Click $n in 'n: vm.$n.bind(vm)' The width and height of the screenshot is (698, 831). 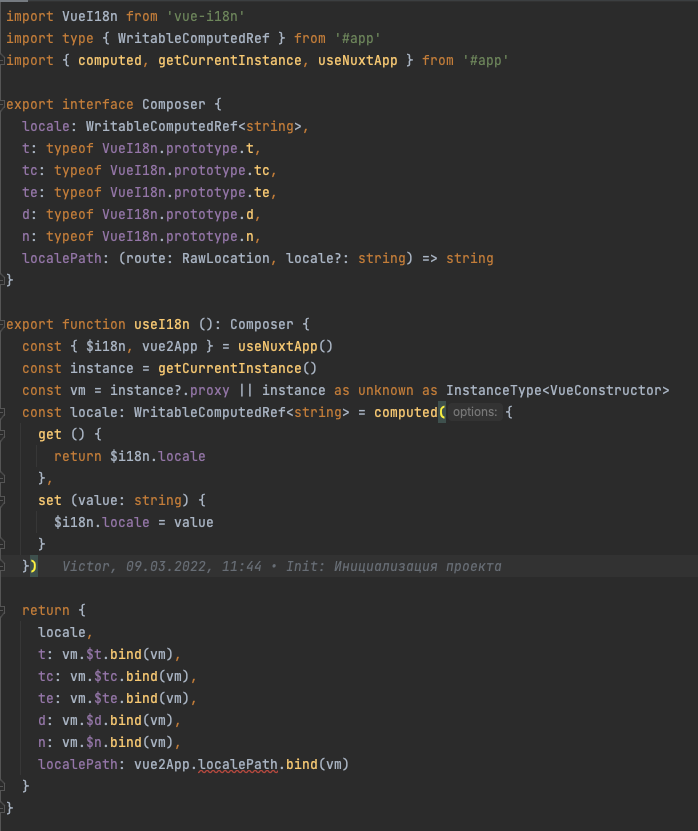pyautogui.click(x=94, y=742)
